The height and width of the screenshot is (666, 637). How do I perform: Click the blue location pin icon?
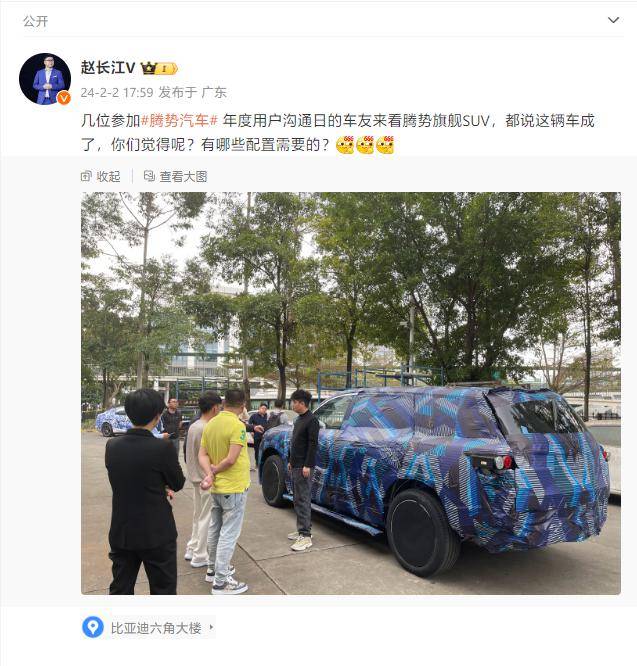pos(93,627)
